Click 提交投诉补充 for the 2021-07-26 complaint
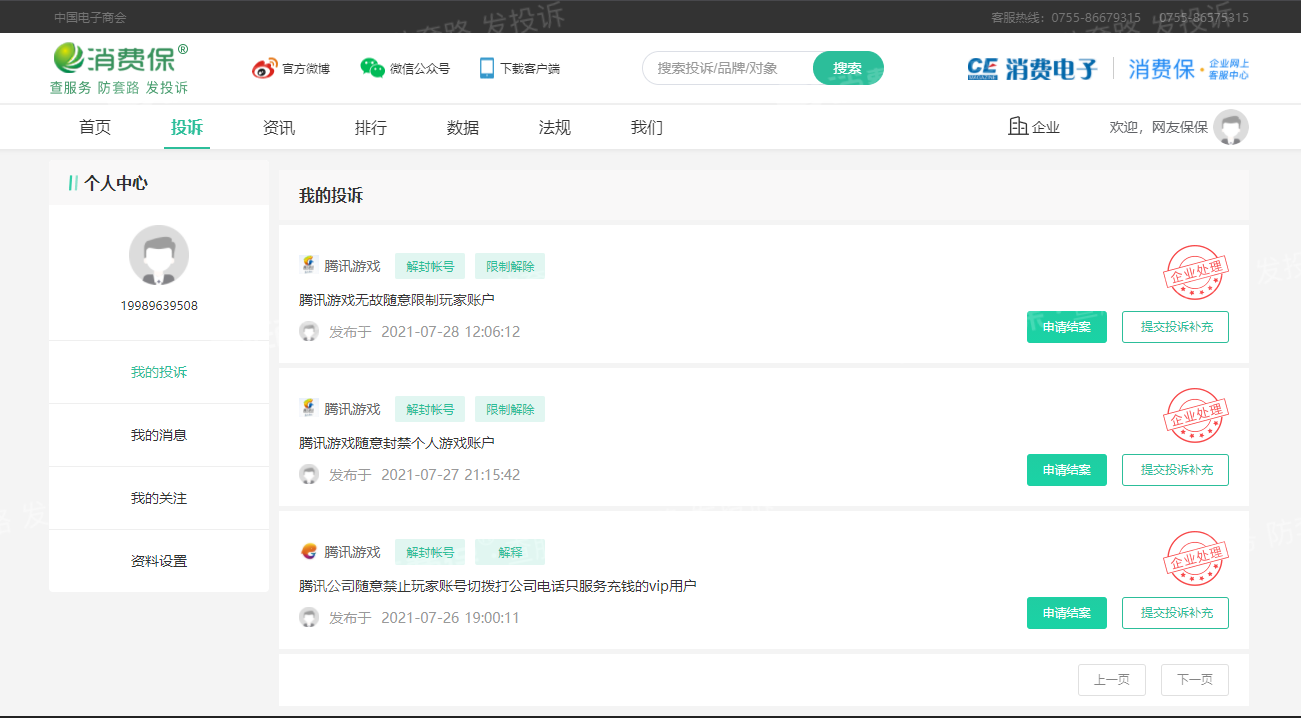This screenshot has height=718, width=1301. pyautogui.click(x=1175, y=613)
